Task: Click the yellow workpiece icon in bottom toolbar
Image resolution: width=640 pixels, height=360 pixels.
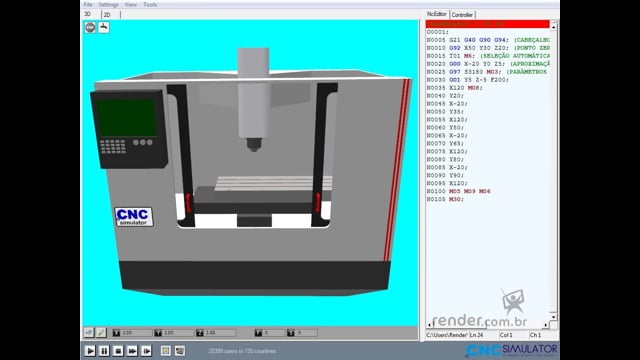Action: (166, 351)
